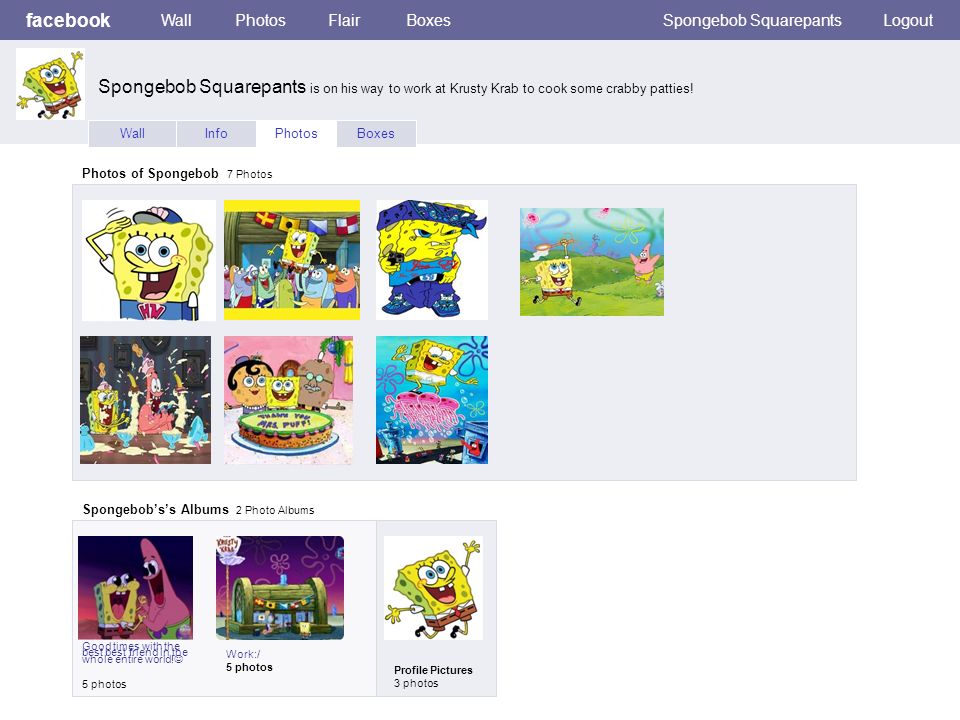960x720 pixels.
Task: Open Photos in the top navigation bar
Action: tap(260, 20)
